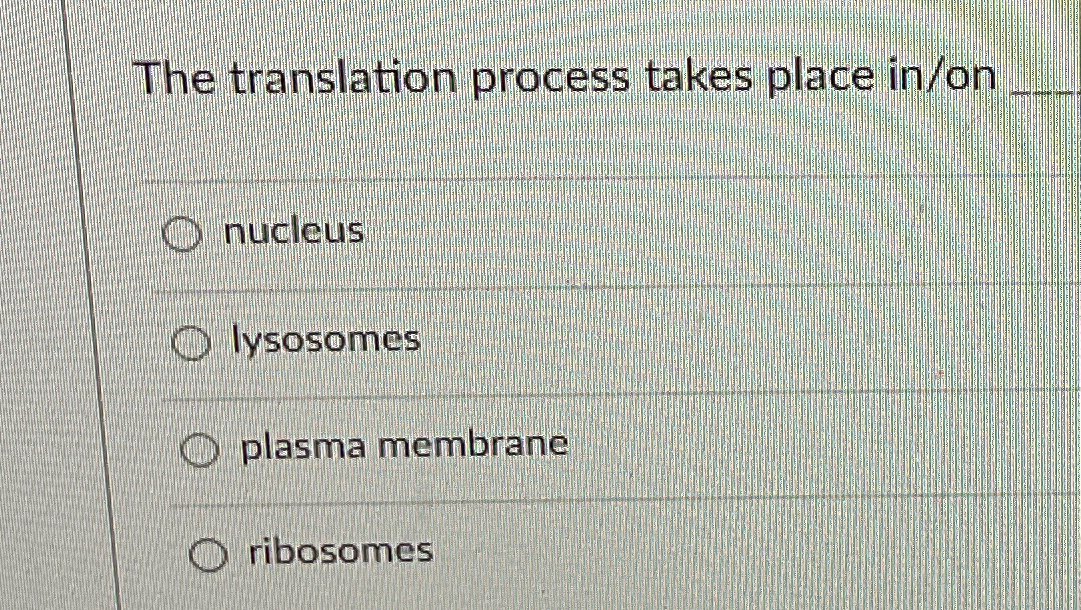
Task: Click the nucleus answer label
Action: [293, 233]
